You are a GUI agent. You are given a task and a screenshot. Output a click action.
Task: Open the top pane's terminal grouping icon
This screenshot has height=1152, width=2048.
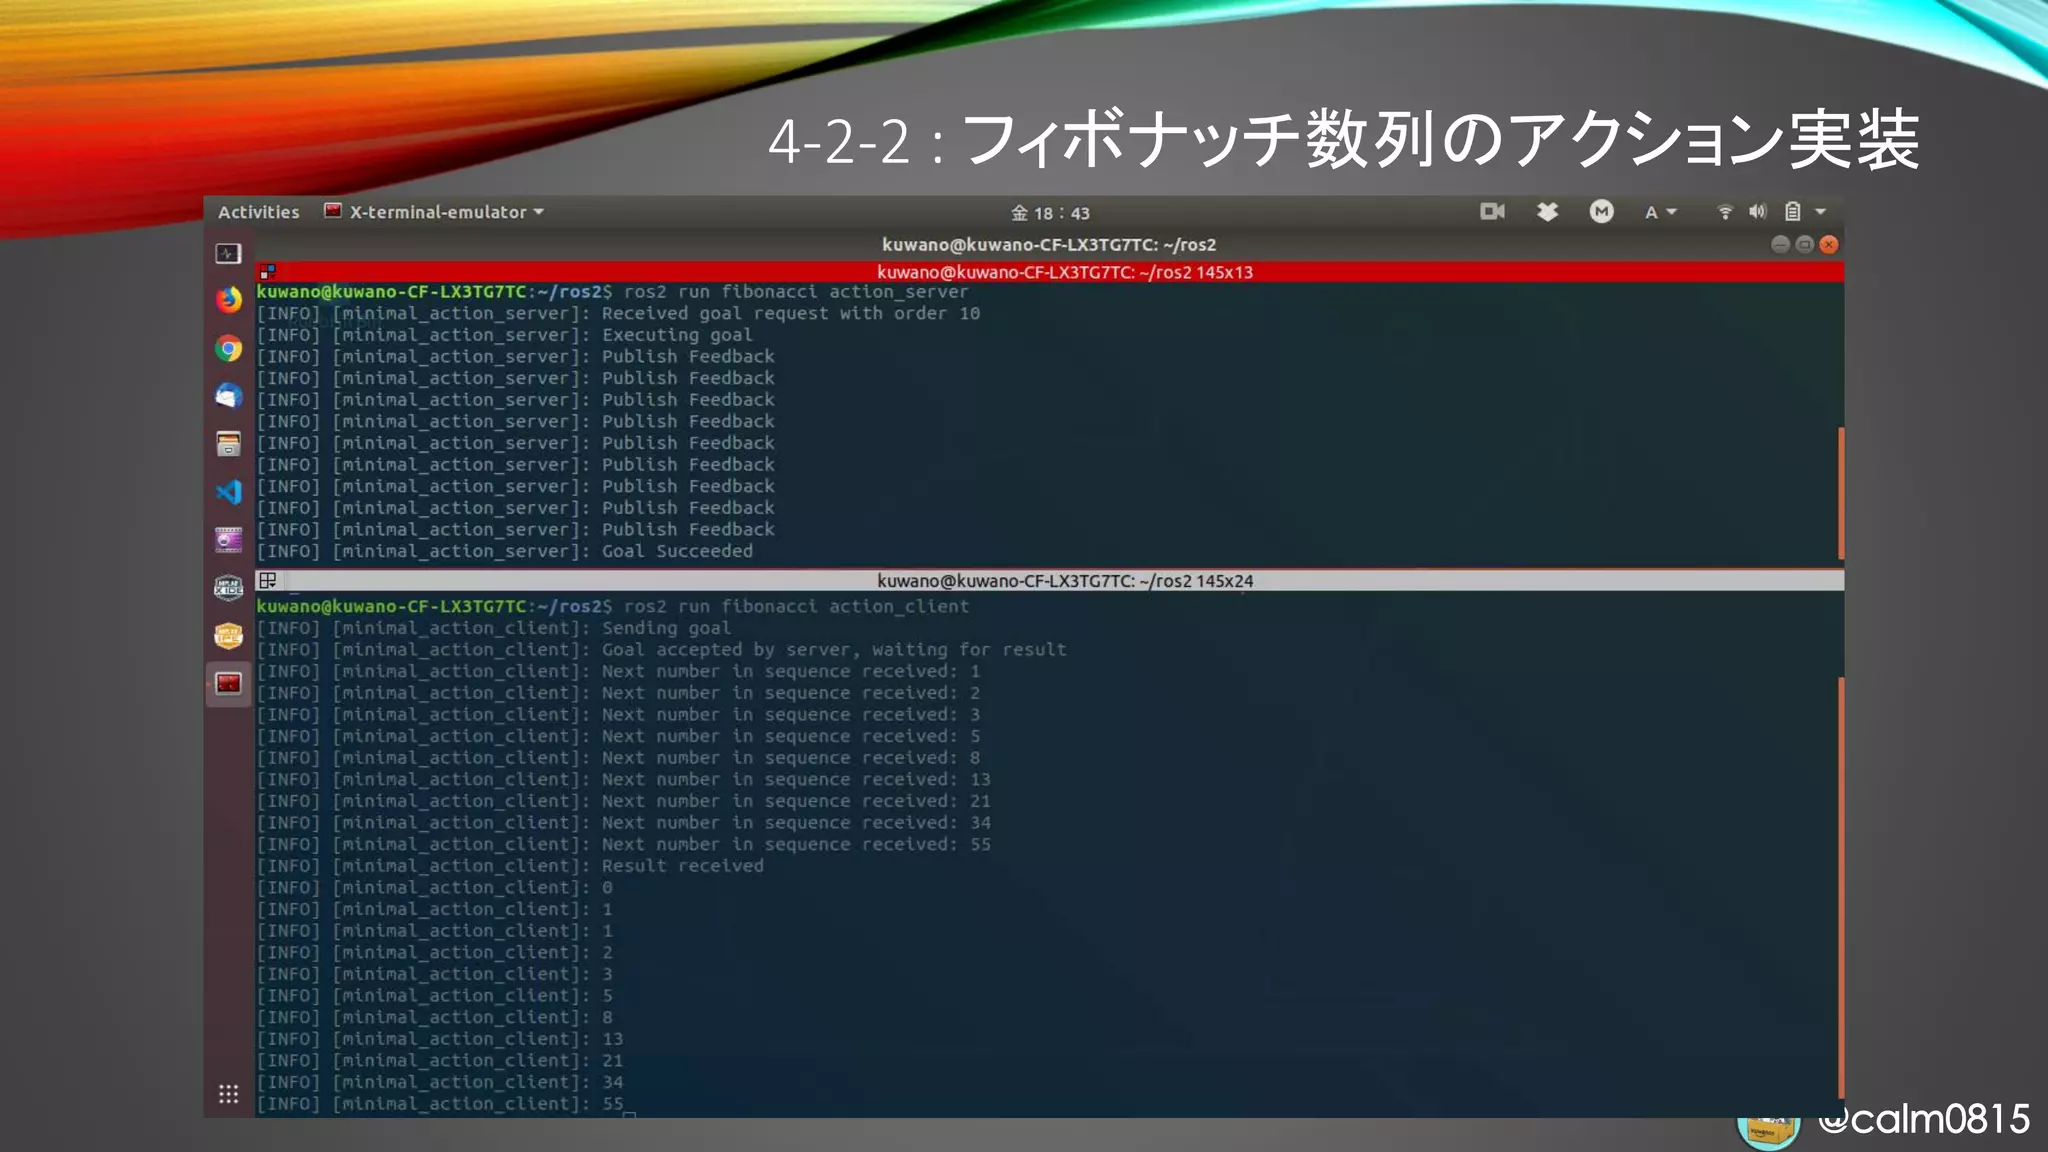point(267,271)
